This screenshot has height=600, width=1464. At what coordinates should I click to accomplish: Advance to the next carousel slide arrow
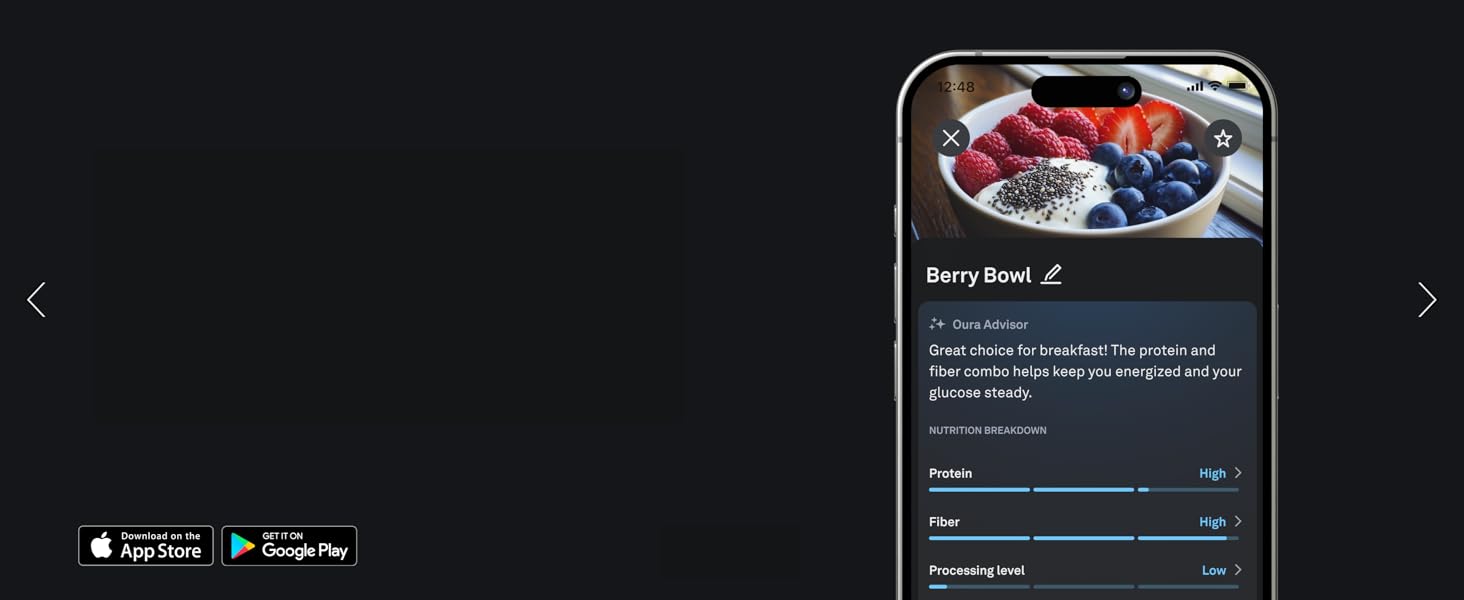[x=1427, y=300]
